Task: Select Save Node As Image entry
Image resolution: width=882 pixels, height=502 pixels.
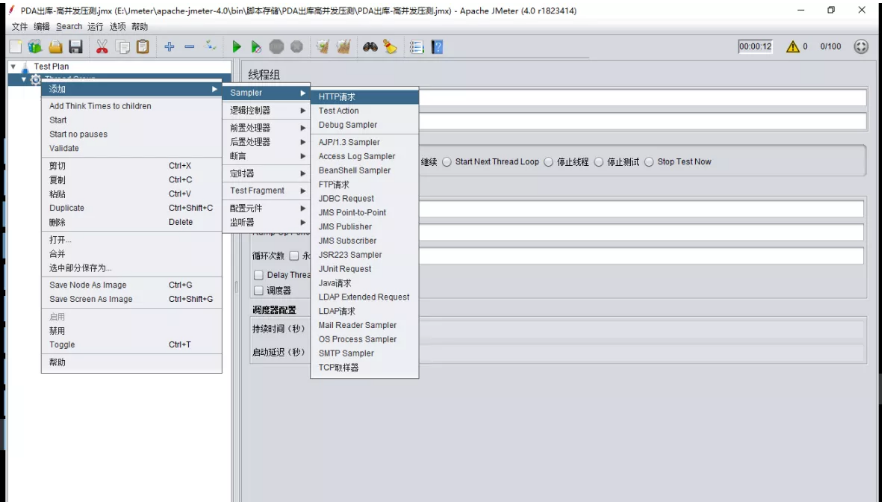Action: coord(132,285)
